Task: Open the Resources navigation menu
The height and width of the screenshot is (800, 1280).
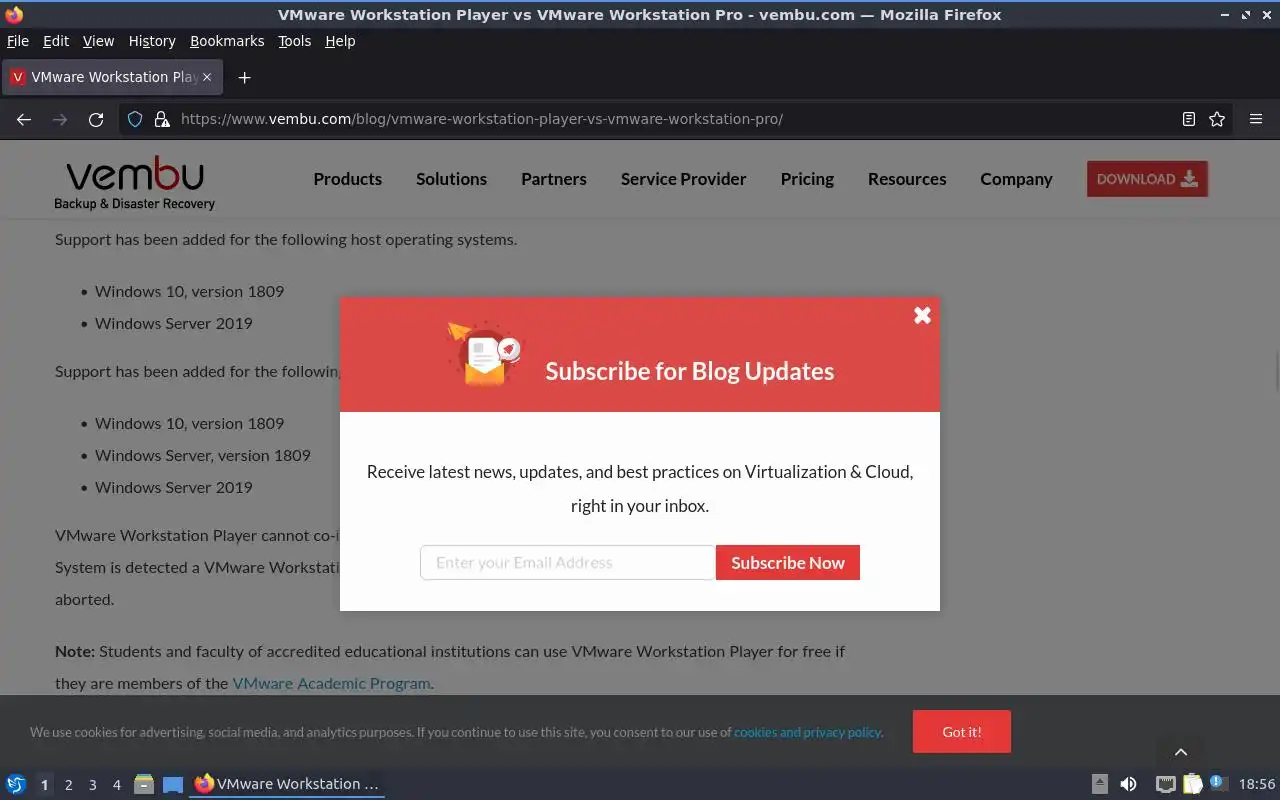Action: 907,179
